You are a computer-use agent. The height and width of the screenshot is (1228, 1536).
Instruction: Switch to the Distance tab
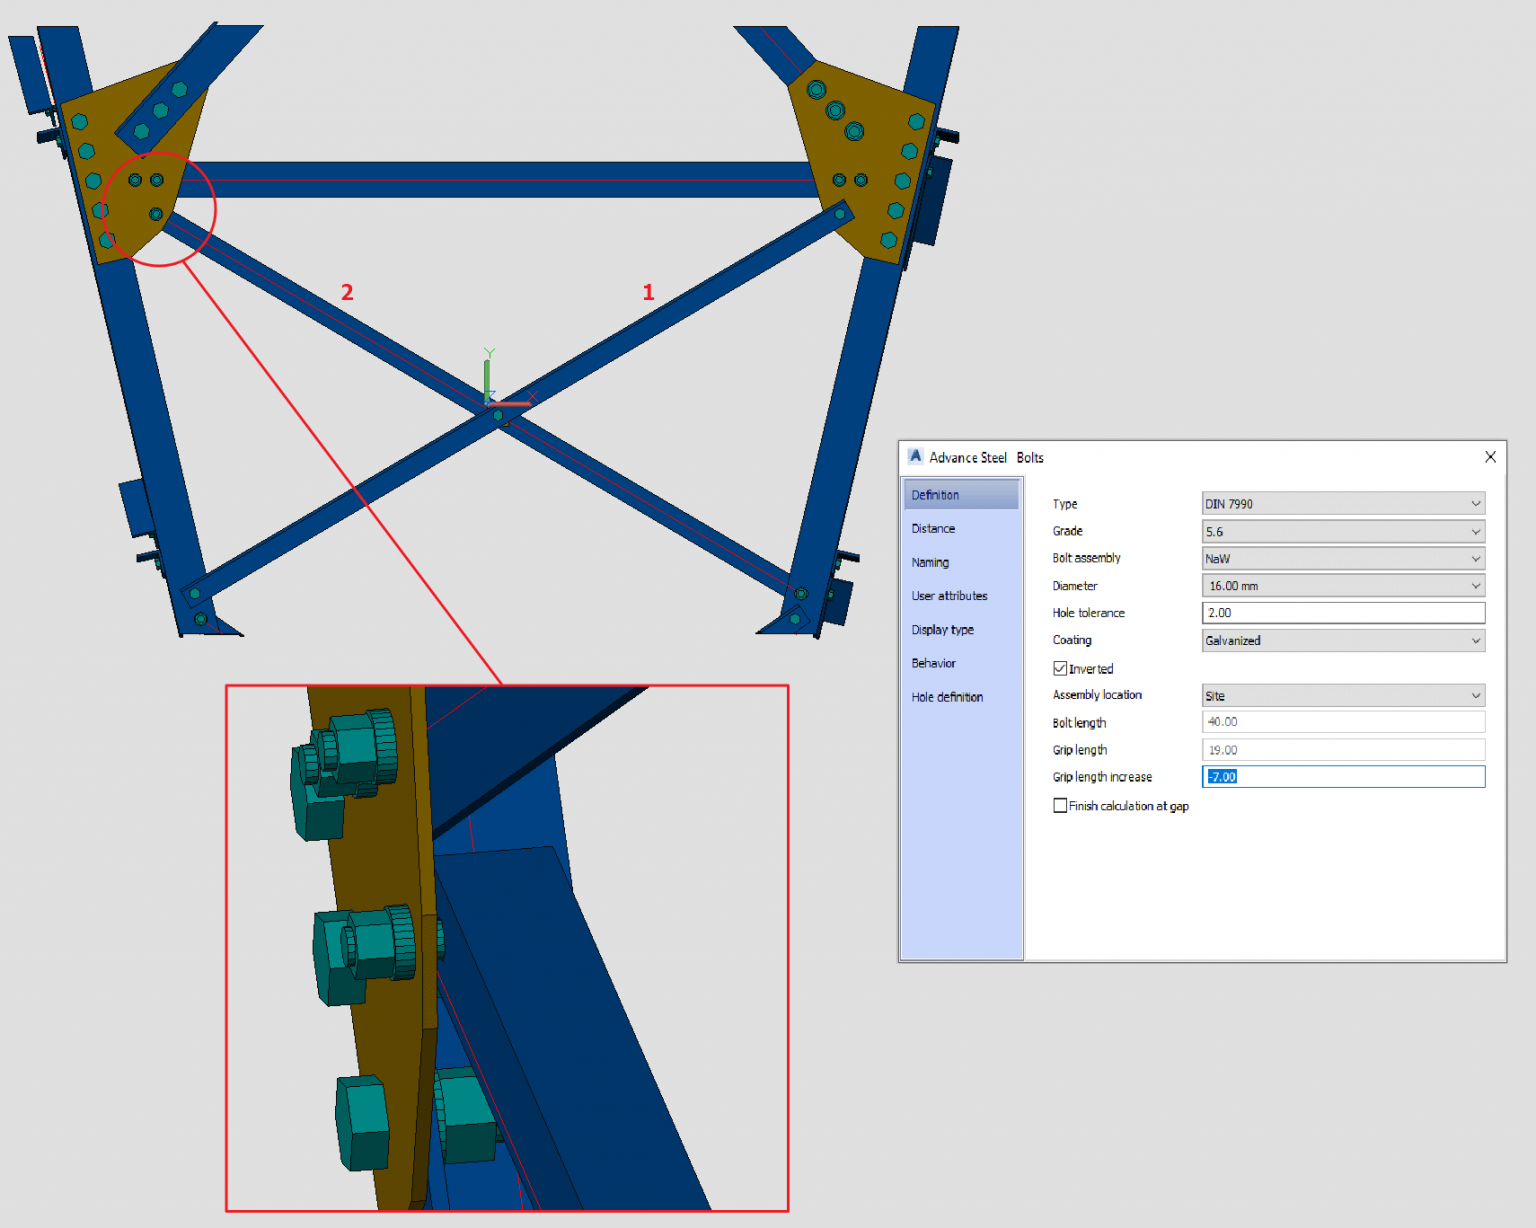coord(933,528)
